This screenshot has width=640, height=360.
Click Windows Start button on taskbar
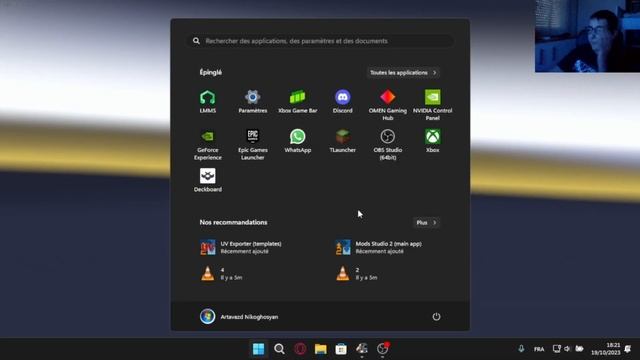click(258, 349)
